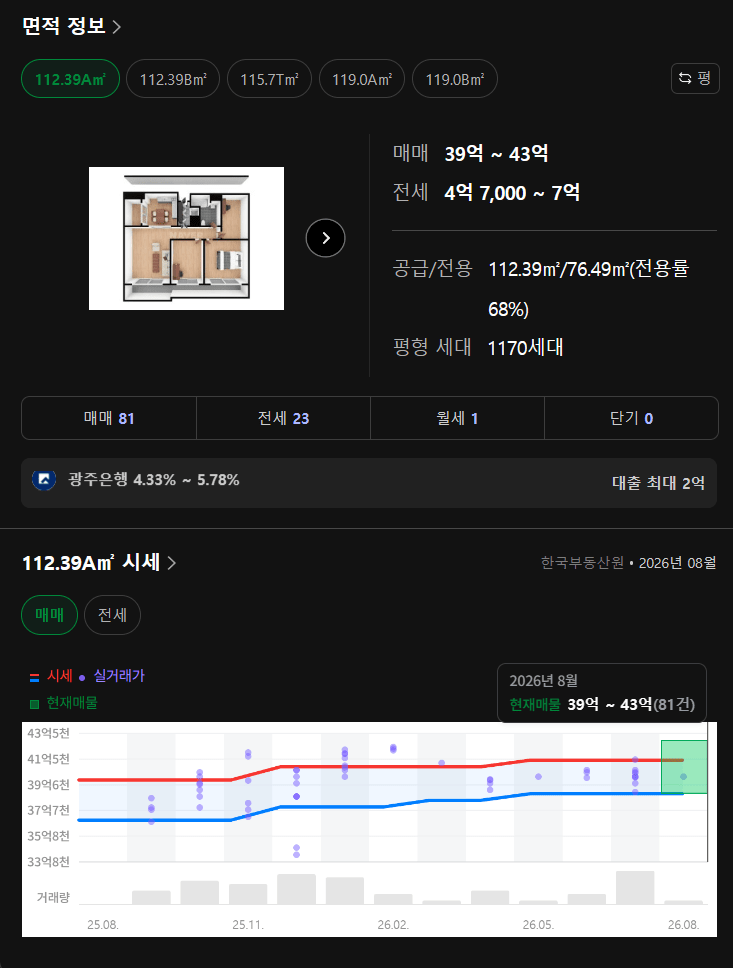Select 매매 price chart button
Screen dimensions: 733x968
pos(49,615)
